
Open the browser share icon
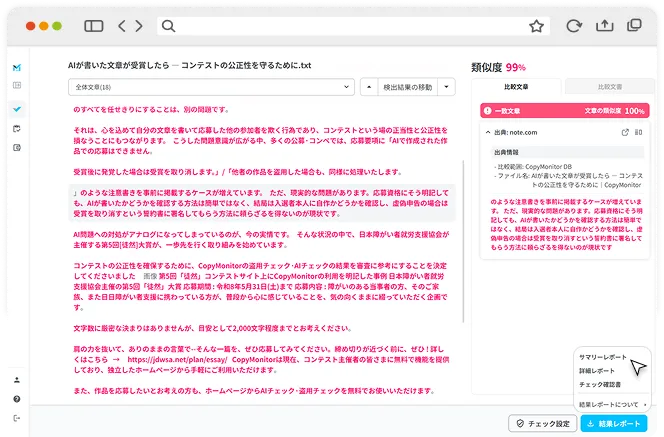(604, 25)
